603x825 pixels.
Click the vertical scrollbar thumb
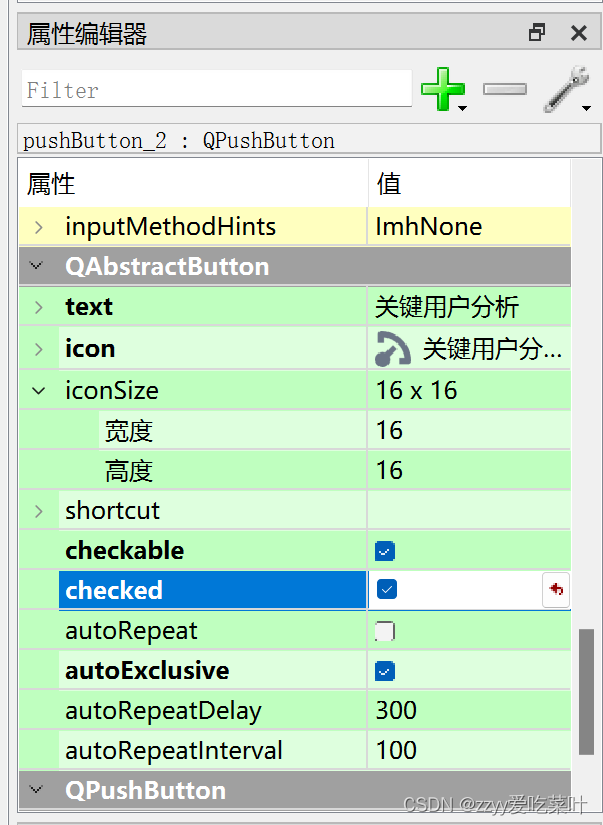(586, 692)
